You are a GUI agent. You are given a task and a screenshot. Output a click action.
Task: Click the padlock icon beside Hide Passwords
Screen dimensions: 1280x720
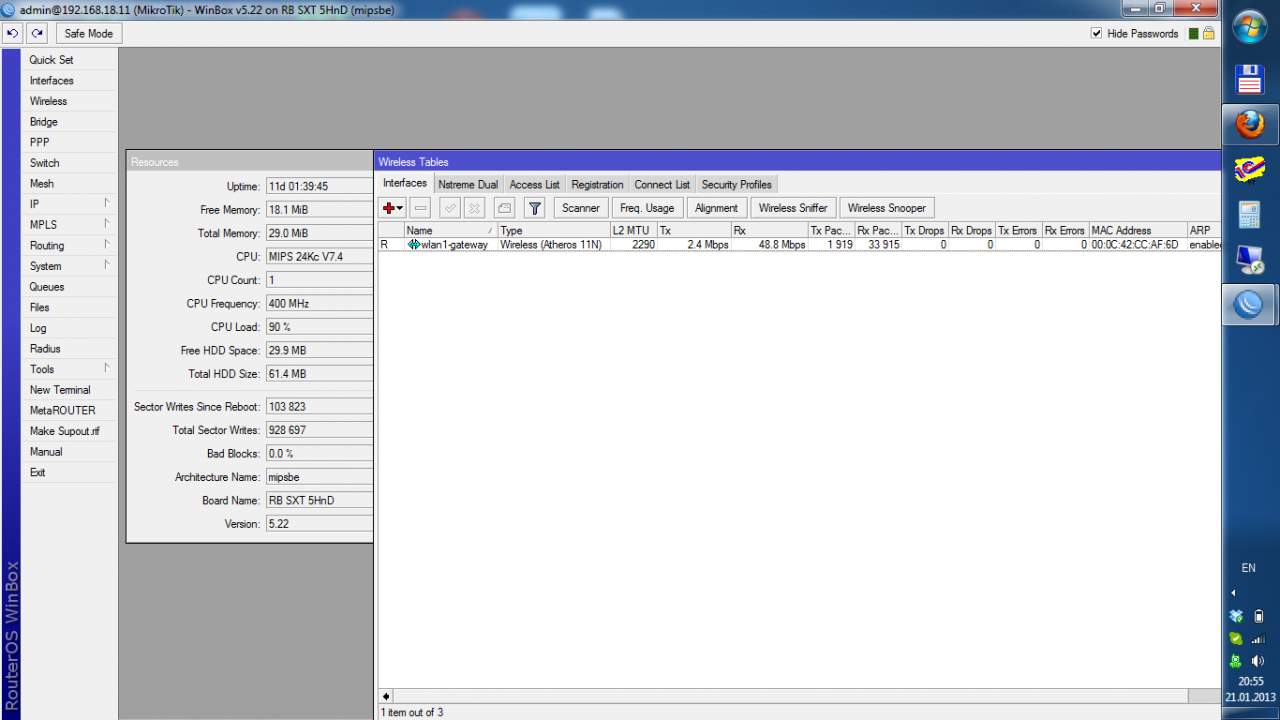point(1208,33)
